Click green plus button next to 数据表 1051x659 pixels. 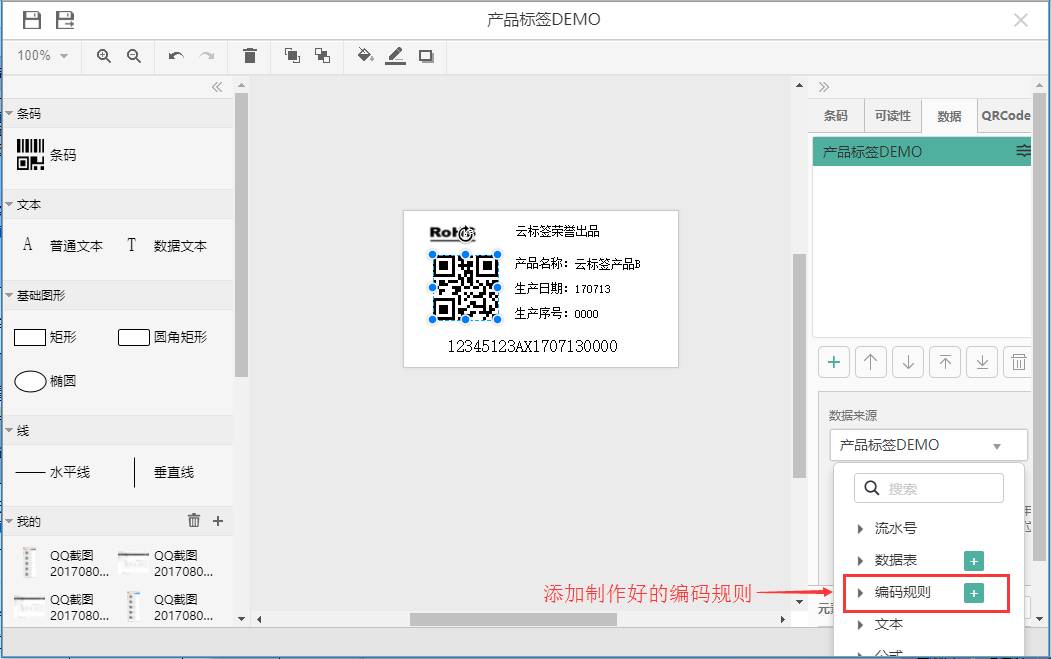pyautogui.click(x=973, y=561)
